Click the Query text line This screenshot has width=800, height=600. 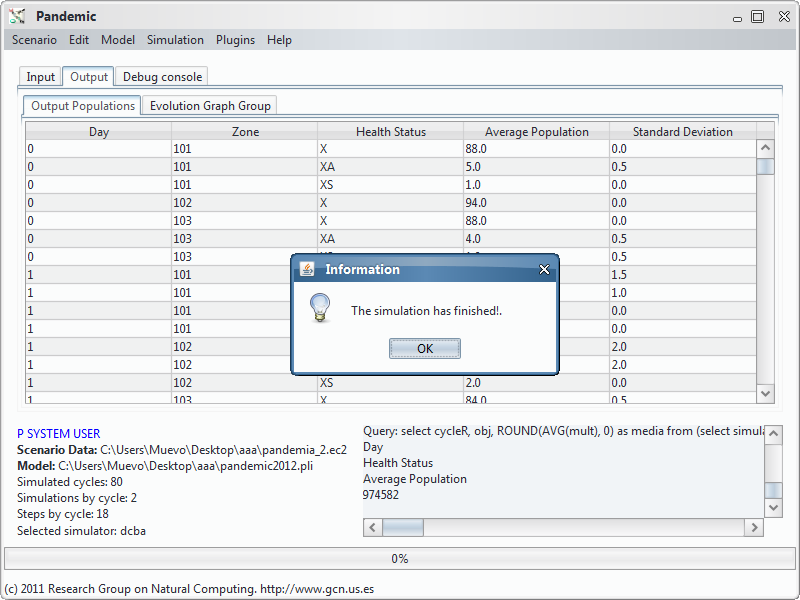(x=563, y=431)
